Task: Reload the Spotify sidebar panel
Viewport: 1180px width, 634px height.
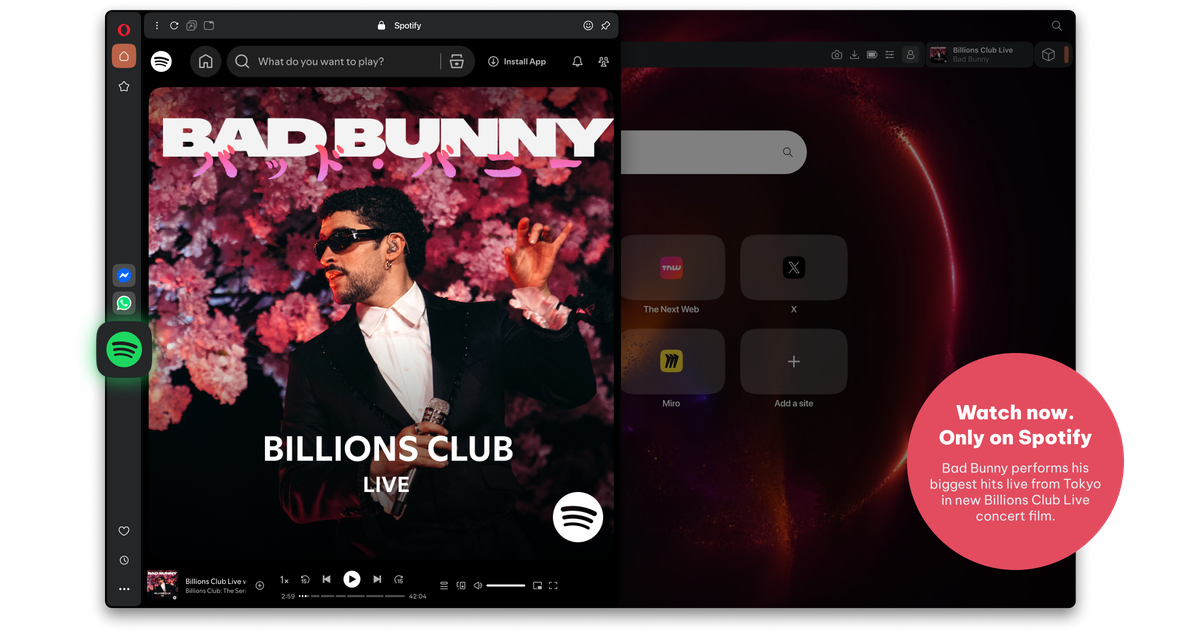Action: 174,26
